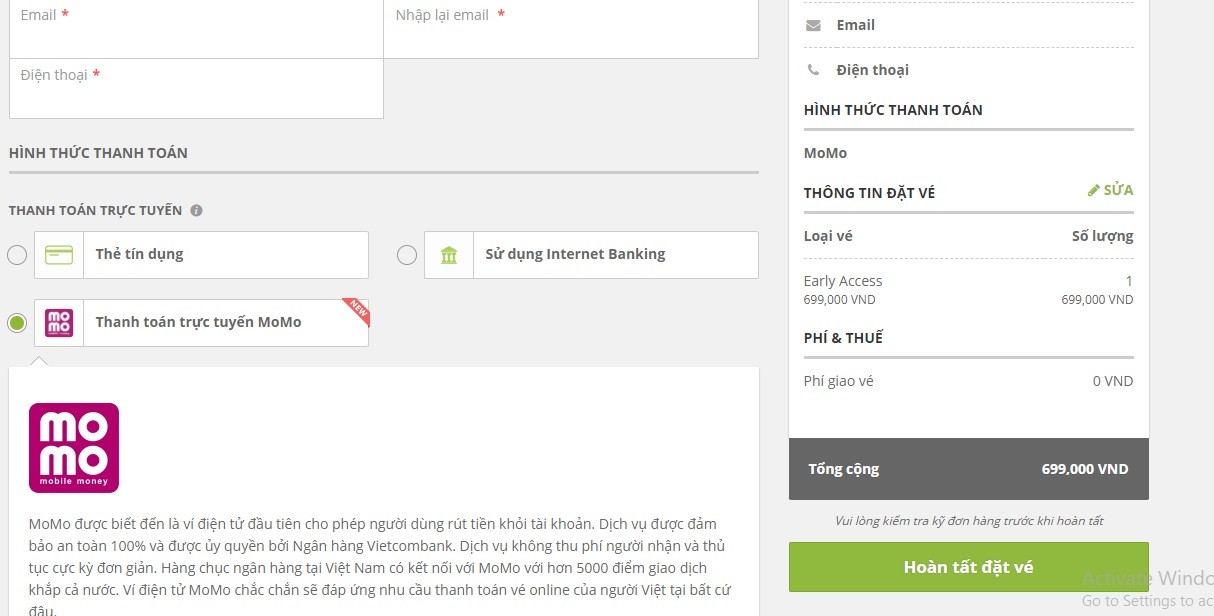Click the envelope icon in order summary
This screenshot has width=1214, height=616.
pyautogui.click(x=813, y=25)
